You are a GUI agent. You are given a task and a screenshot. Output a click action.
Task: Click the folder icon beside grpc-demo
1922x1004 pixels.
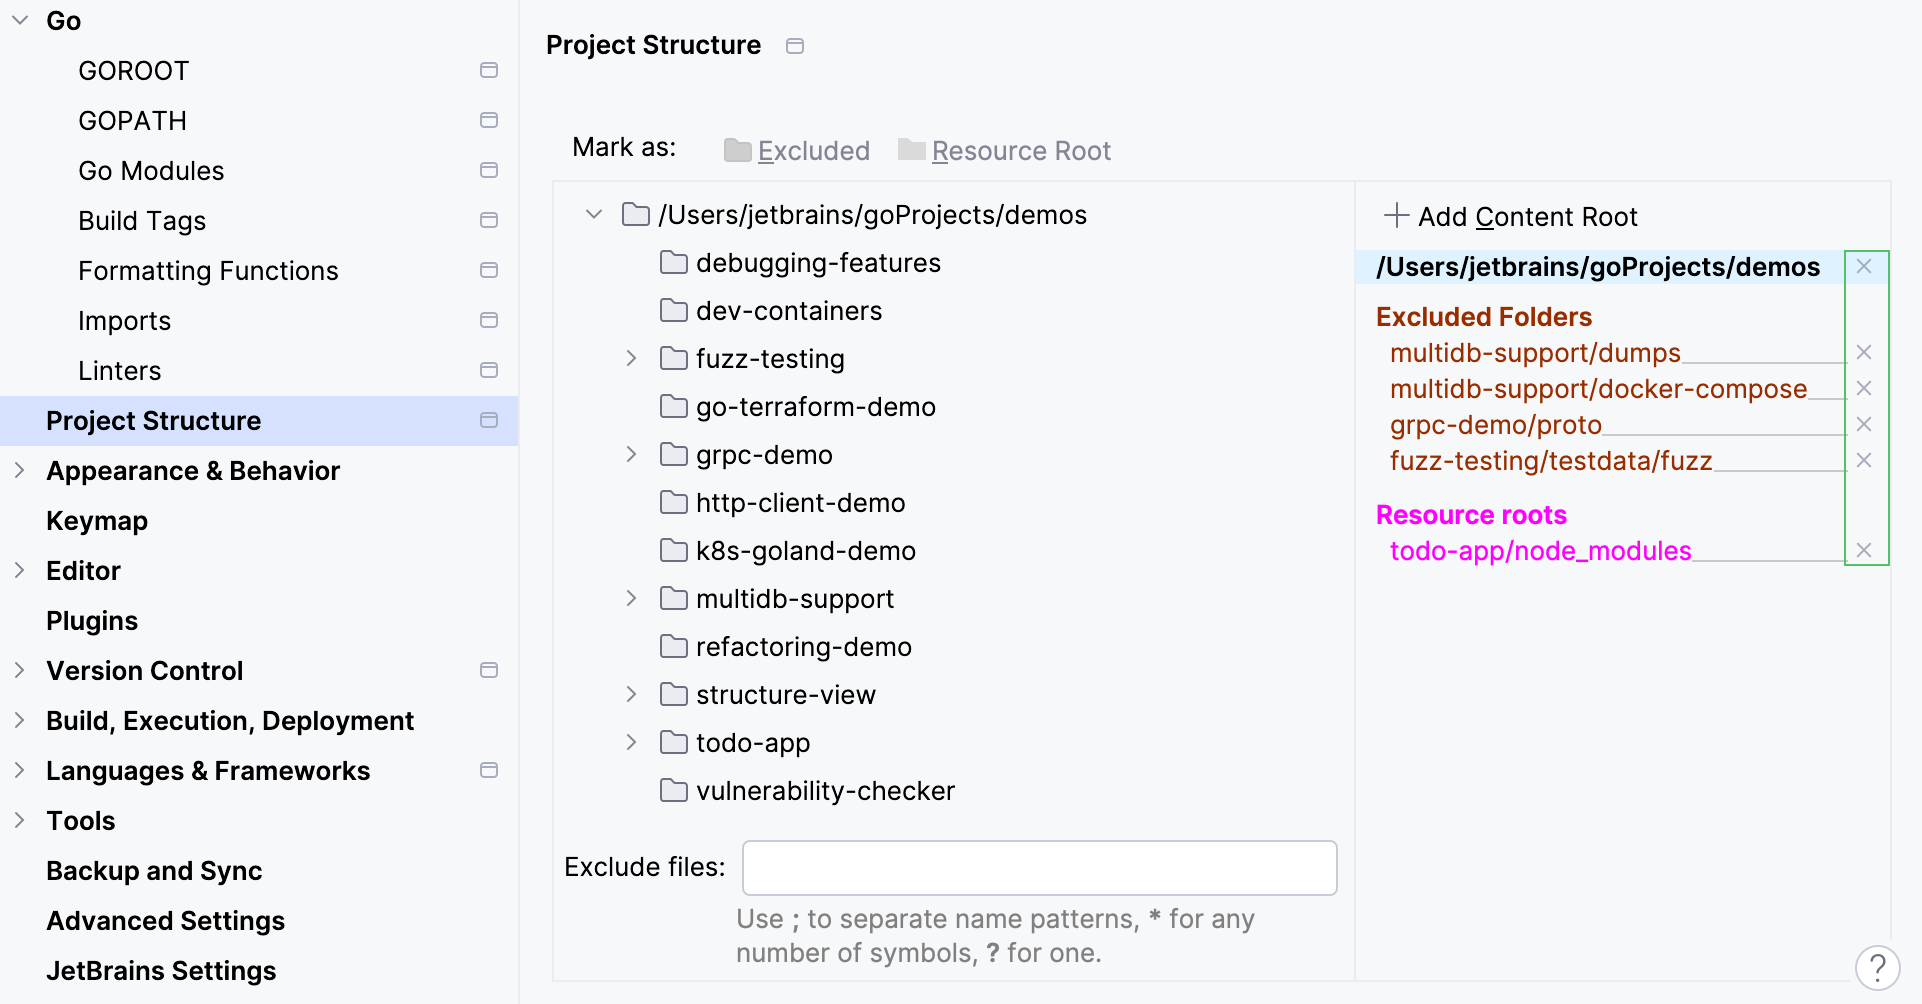672,454
